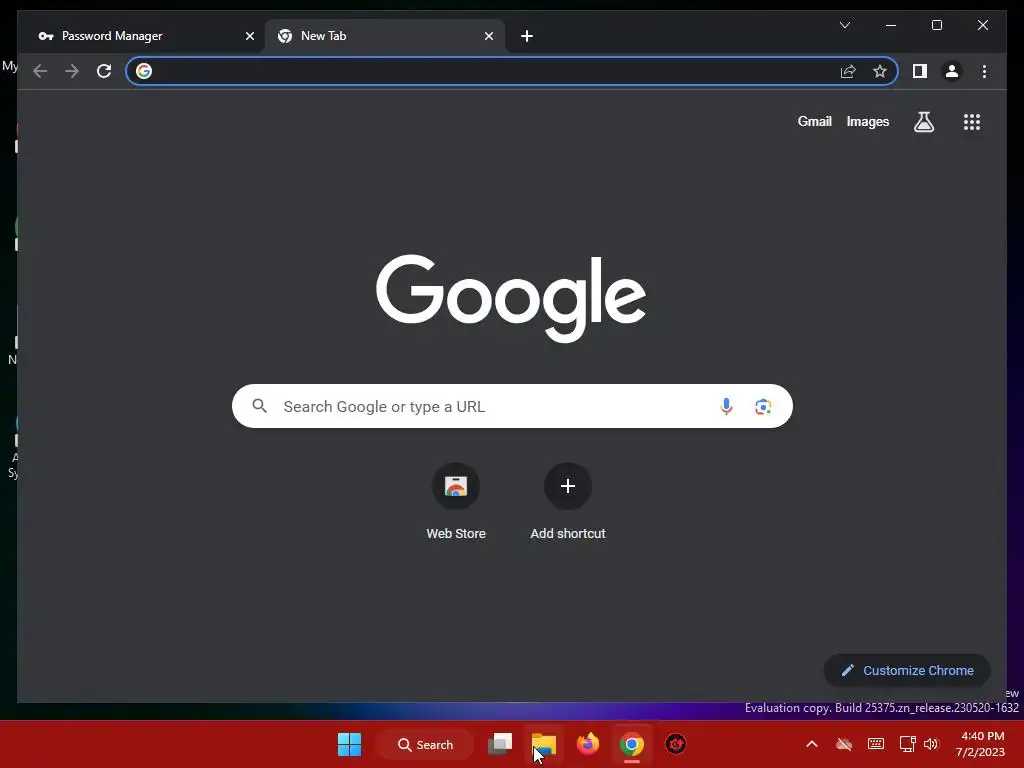1024x768 pixels.
Task: Open Task View on the taskbar
Action: tap(500, 744)
